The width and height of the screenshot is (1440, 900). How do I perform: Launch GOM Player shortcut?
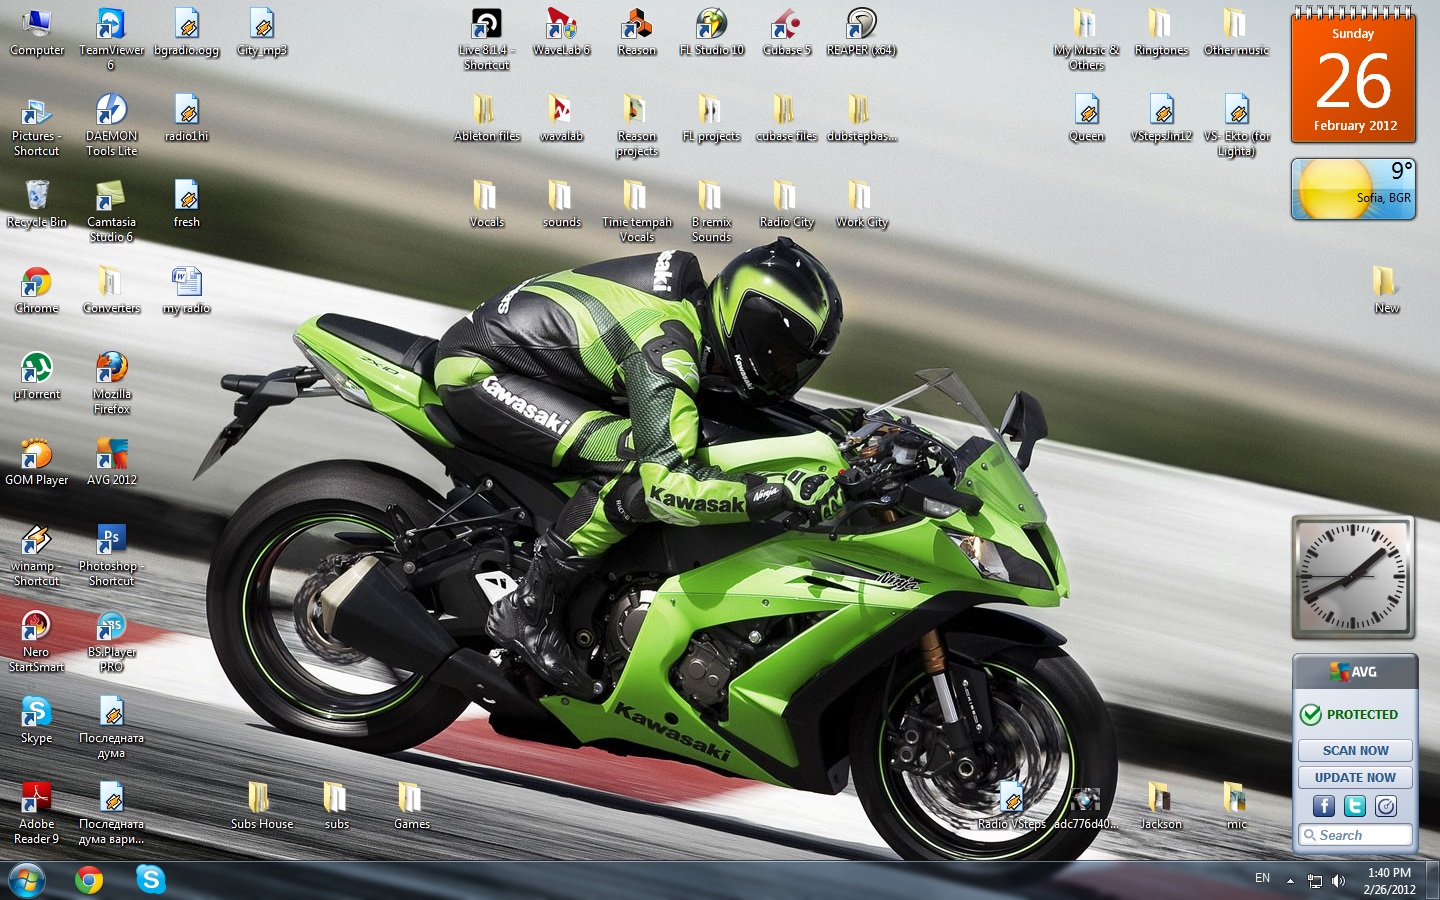37,461
